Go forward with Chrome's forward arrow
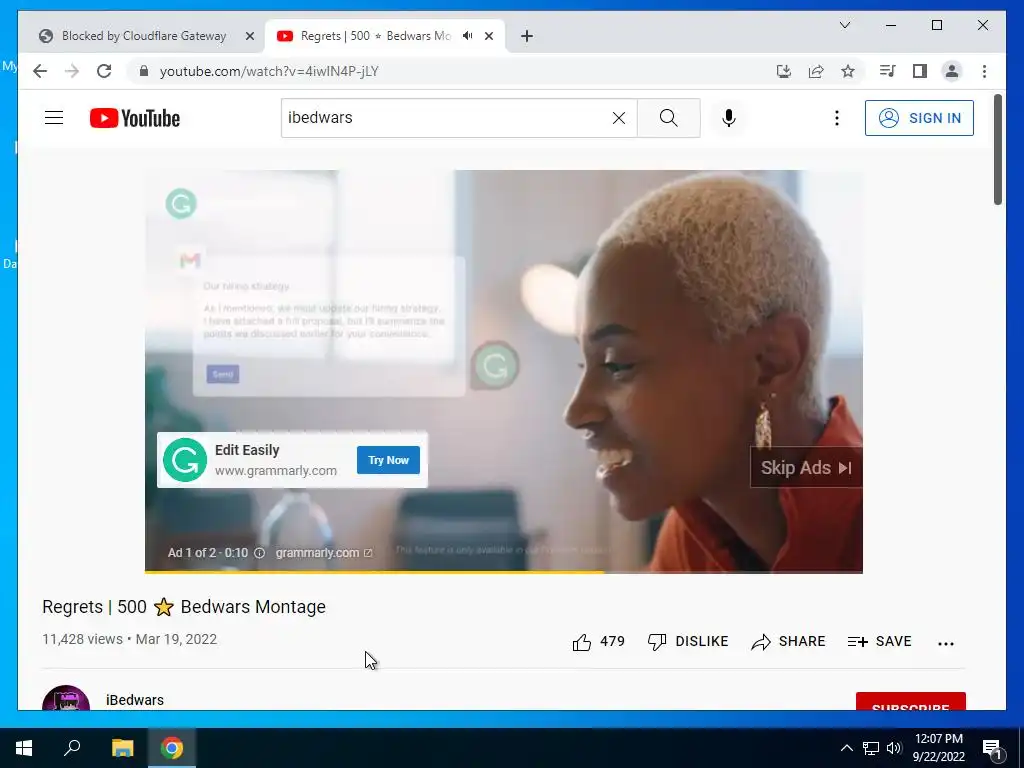Screen dimensions: 1024x768 pyautogui.click(x=72, y=71)
